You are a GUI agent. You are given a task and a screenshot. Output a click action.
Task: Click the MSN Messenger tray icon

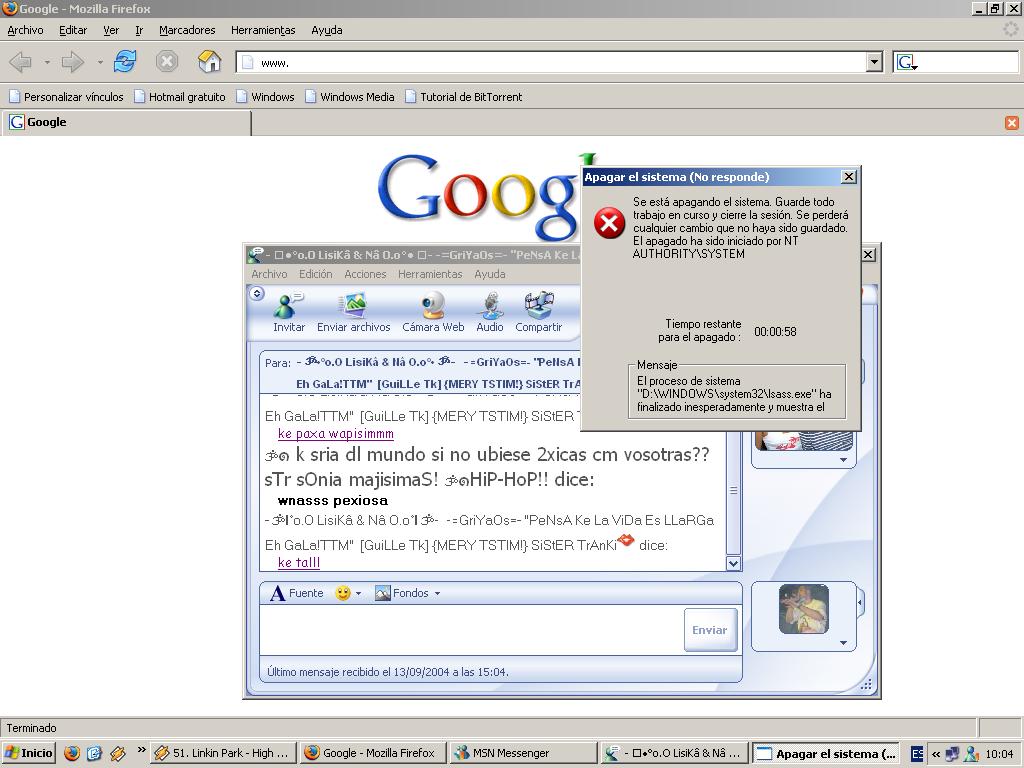[972, 754]
